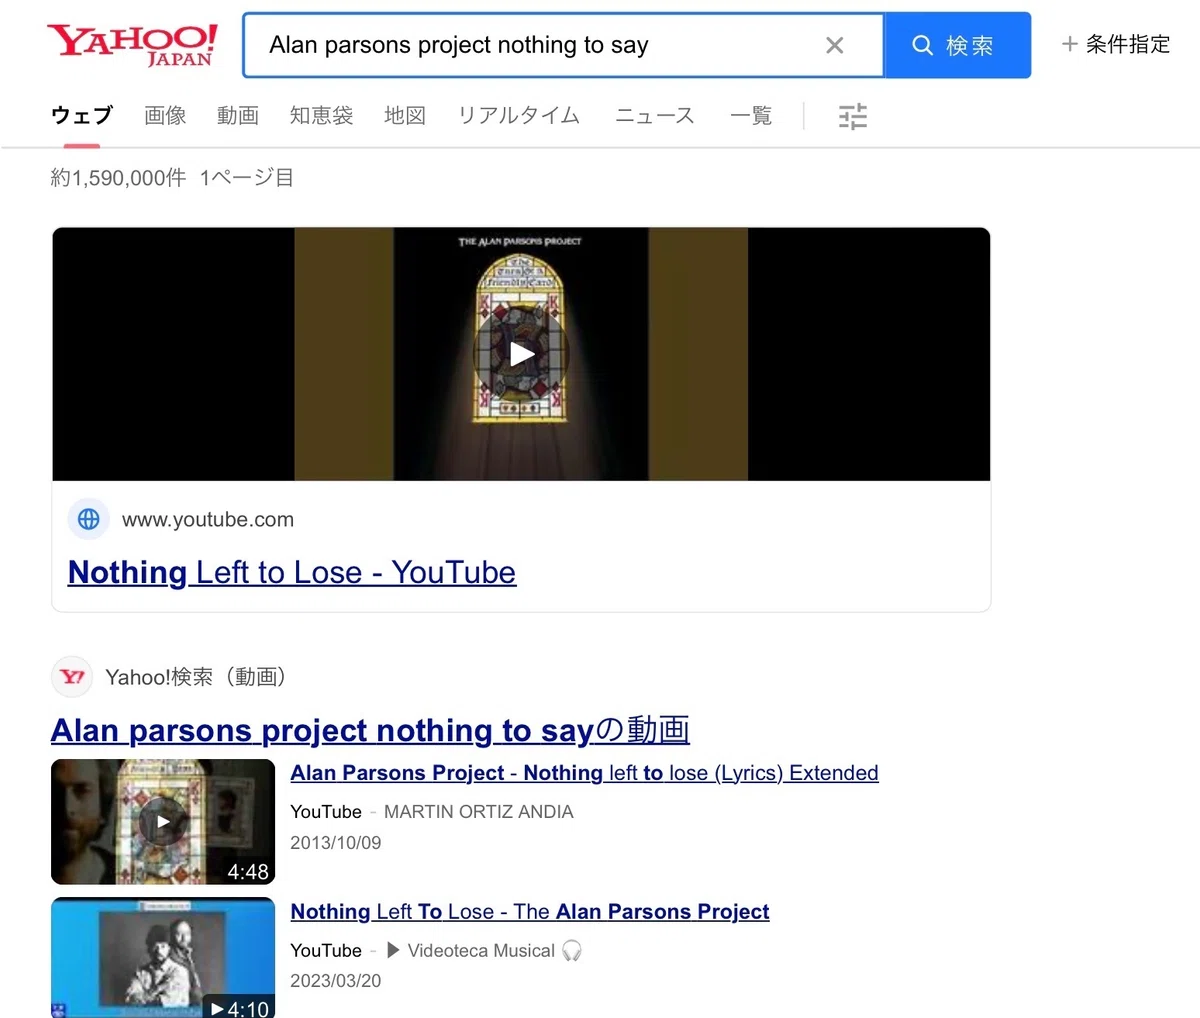Select the ウェブ tab
Screen dimensions: 1200x1018
click(x=81, y=116)
